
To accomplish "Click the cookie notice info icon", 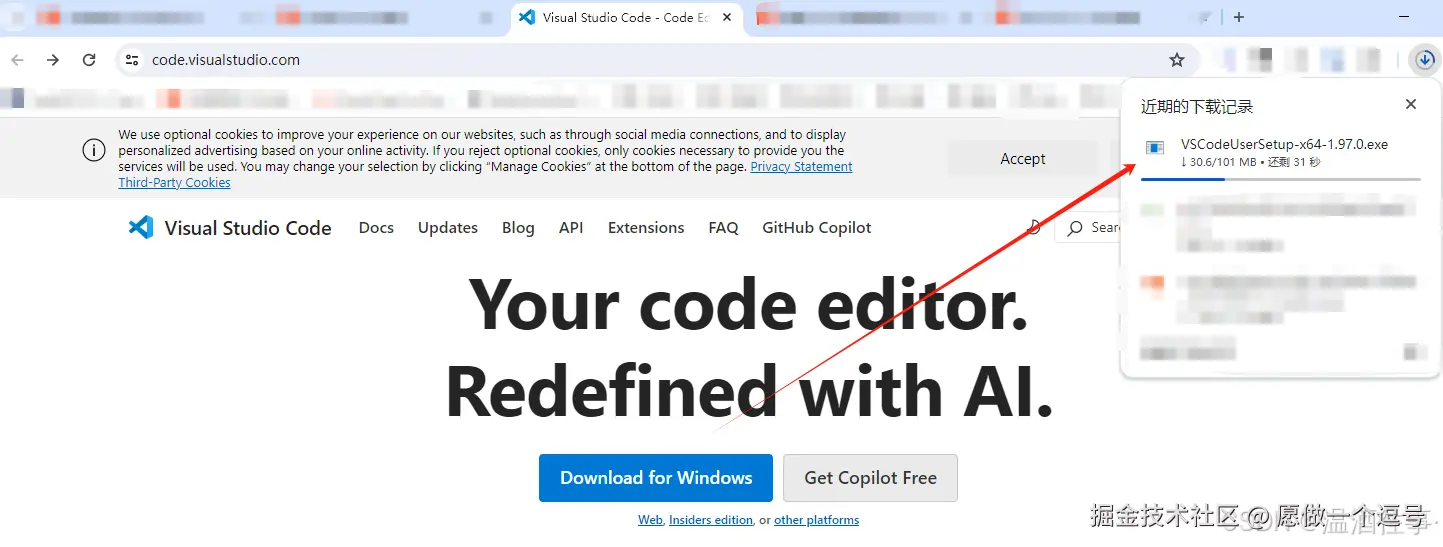I will [x=93, y=151].
